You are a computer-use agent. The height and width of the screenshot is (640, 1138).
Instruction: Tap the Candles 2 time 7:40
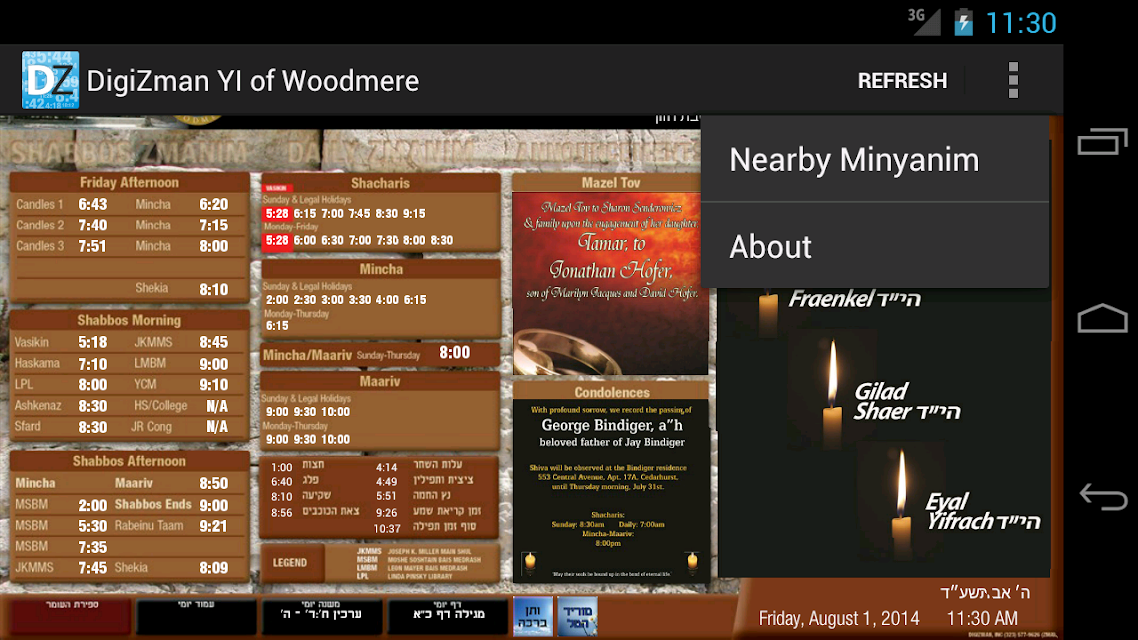92,226
